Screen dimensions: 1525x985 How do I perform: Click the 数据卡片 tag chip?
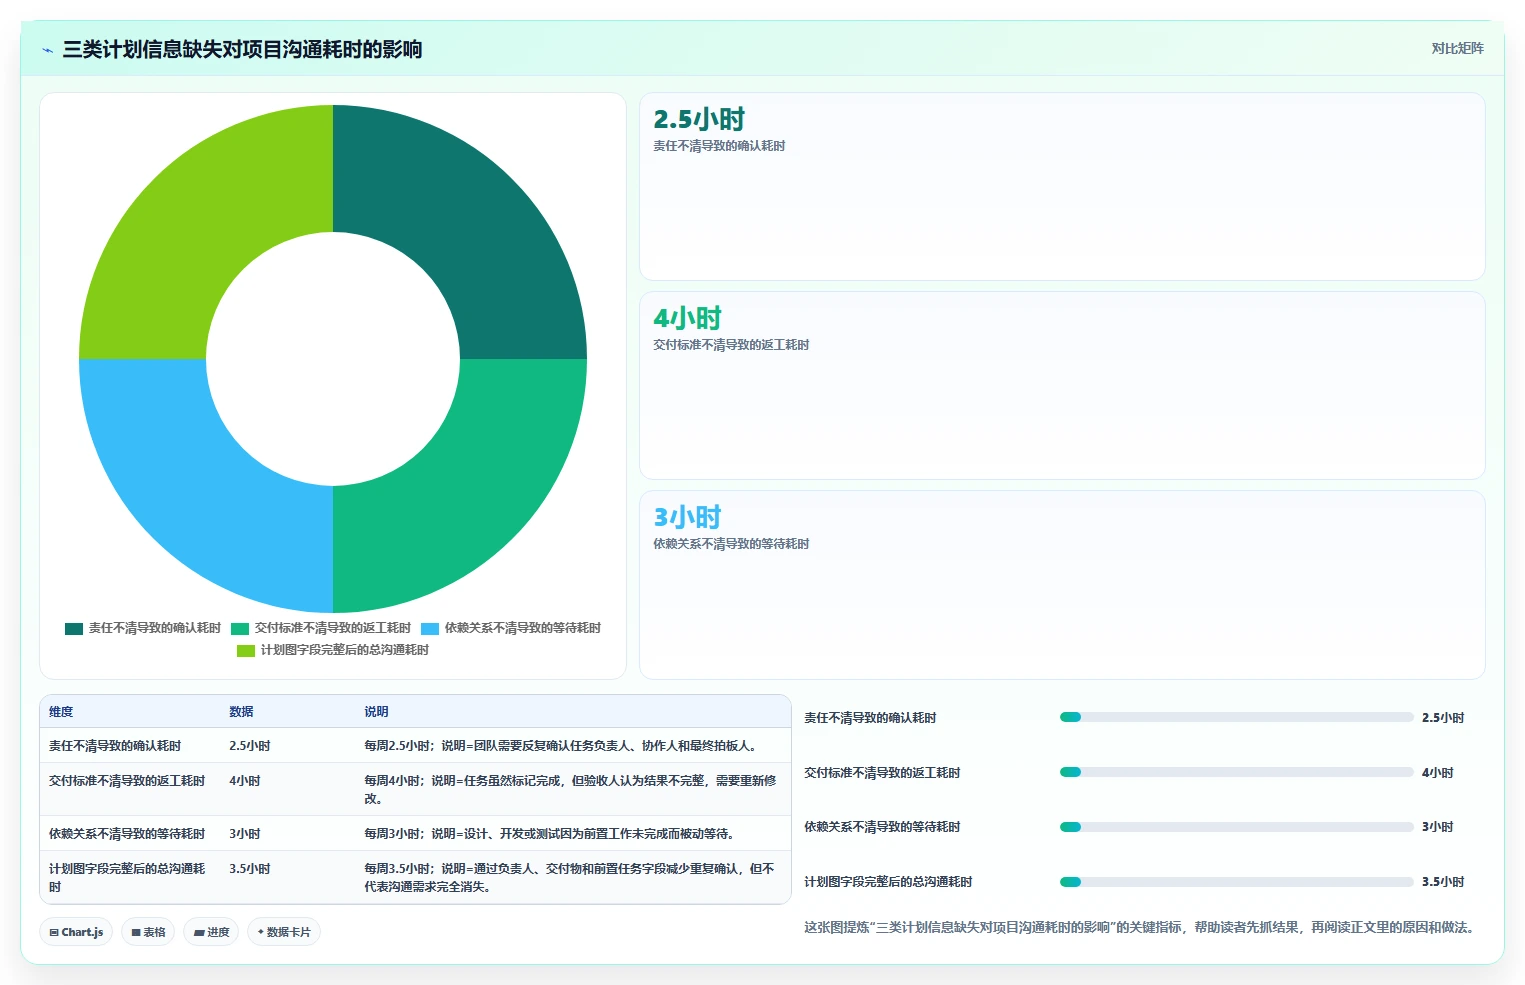point(284,932)
